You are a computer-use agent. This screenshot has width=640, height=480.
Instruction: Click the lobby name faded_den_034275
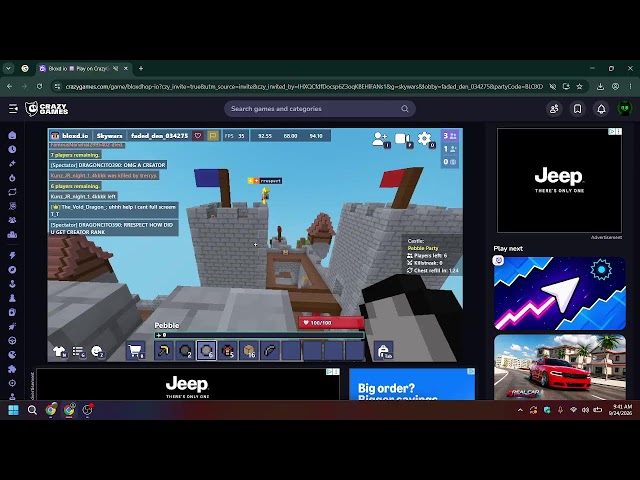click(x=160, y=136)
